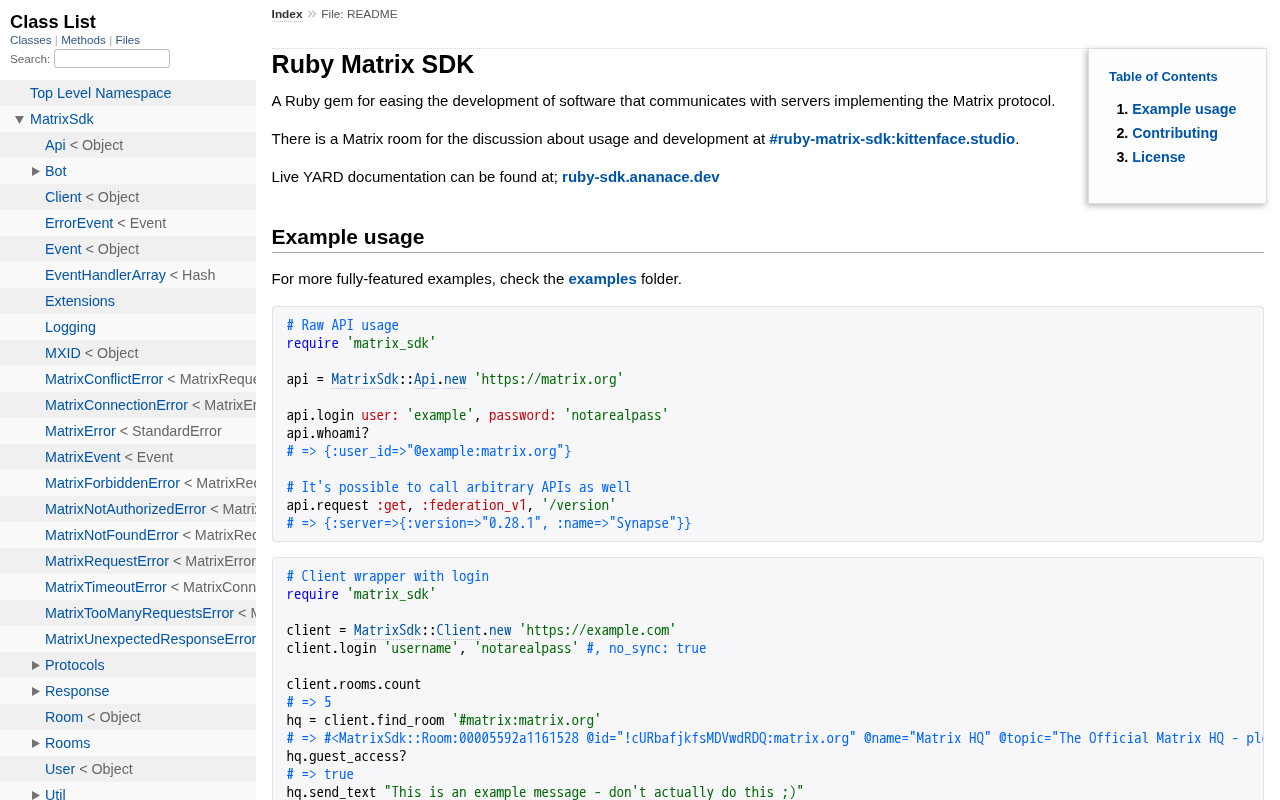1280x800 pixels.
Task: Go to the Index breadcrumb link
Action: click(x=287, y=14)
